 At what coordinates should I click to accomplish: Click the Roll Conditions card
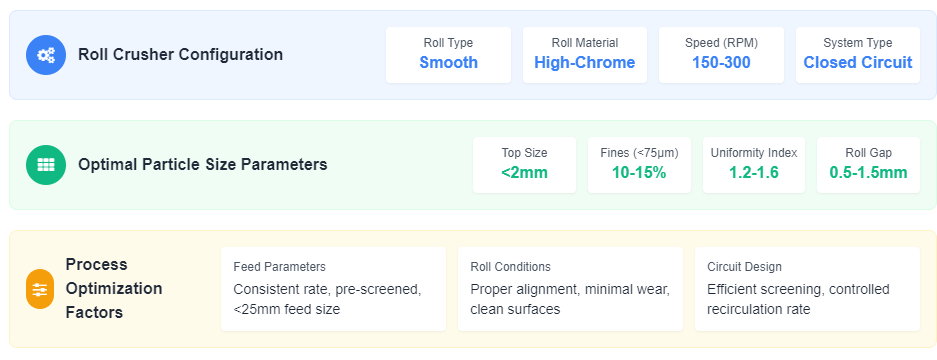point(570,289)
